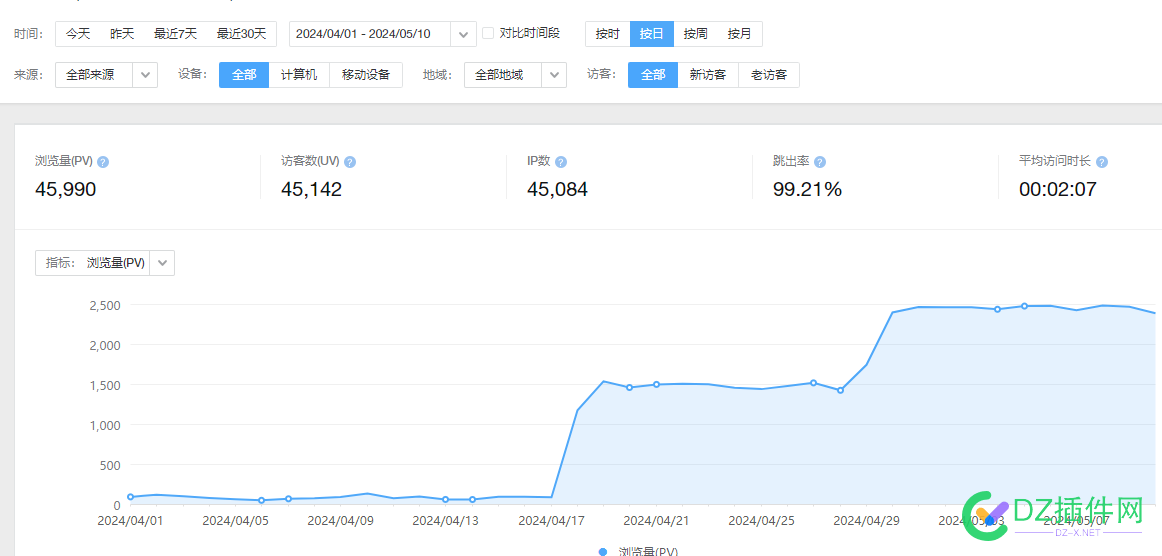Viewport: 1162px width, 556px height.
Task: Switch granularity to 按周
Action: 695,34
